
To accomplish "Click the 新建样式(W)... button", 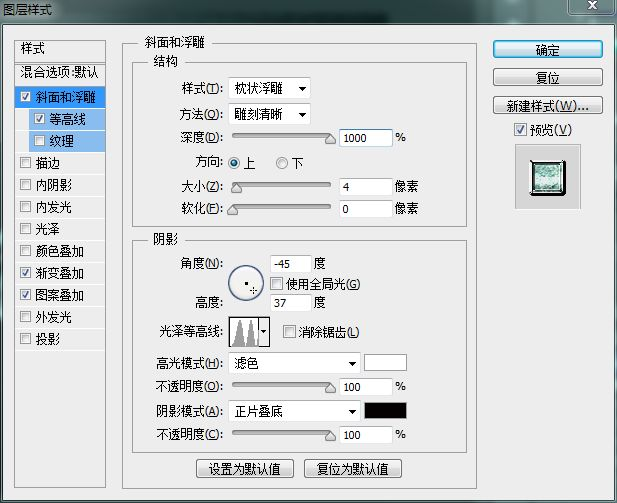I will (x=547, y=105).
